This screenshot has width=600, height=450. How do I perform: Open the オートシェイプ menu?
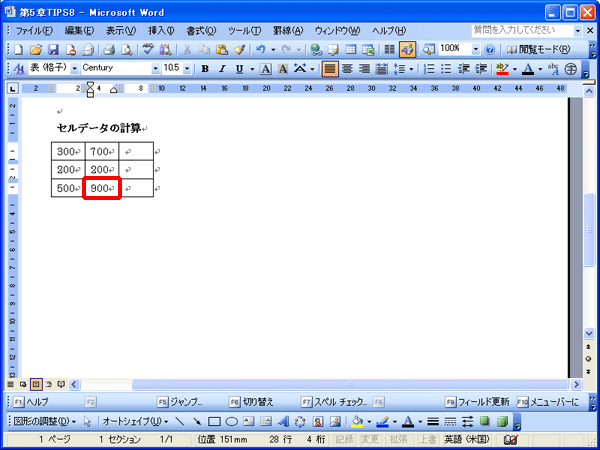(x=135, y=422)
